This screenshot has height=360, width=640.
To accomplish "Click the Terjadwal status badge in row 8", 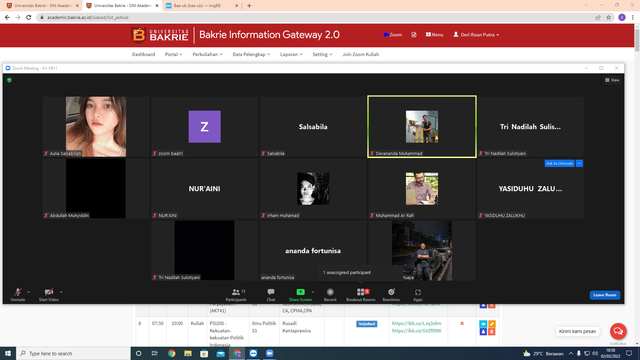I will click(x=367, y=324).
